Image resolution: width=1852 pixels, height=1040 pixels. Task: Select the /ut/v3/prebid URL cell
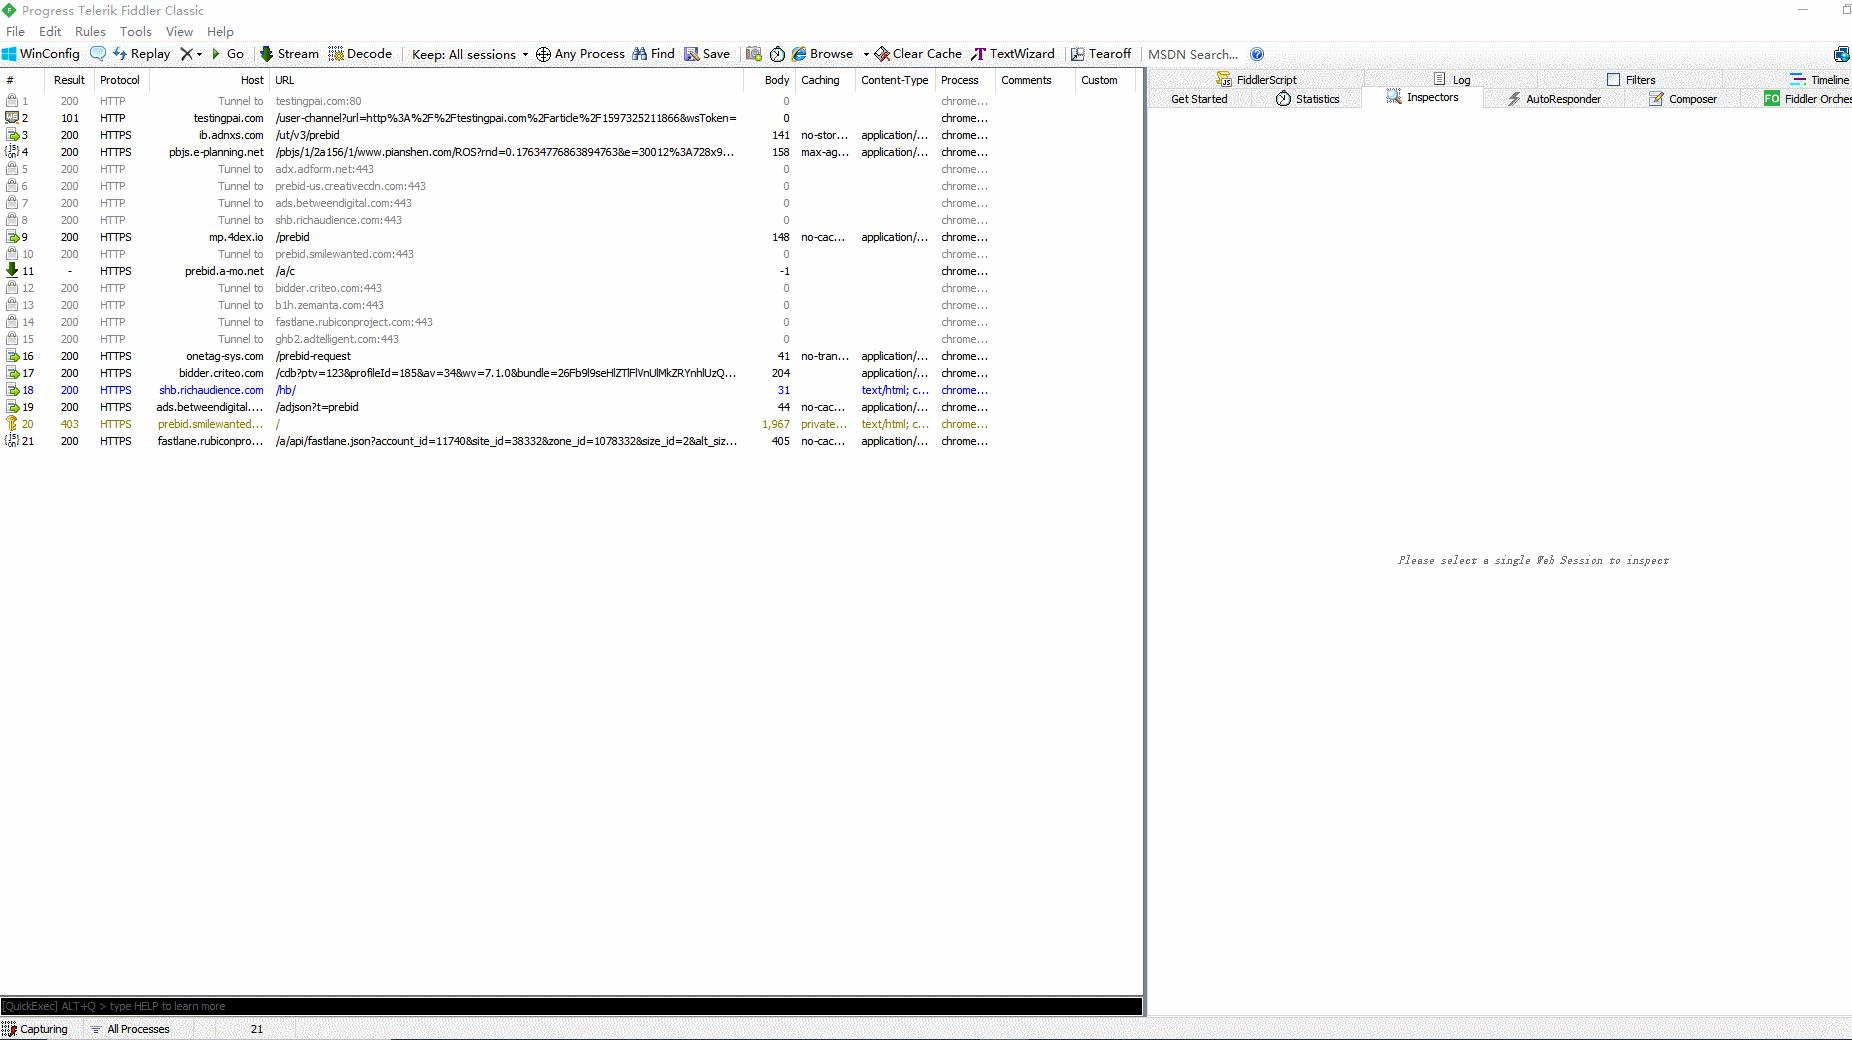point(308,135)
